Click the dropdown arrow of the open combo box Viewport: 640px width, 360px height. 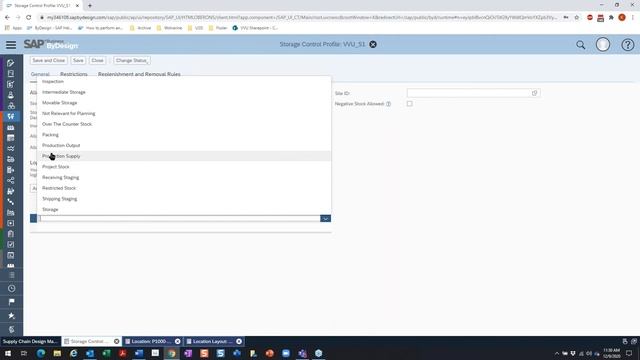point(325,219)
